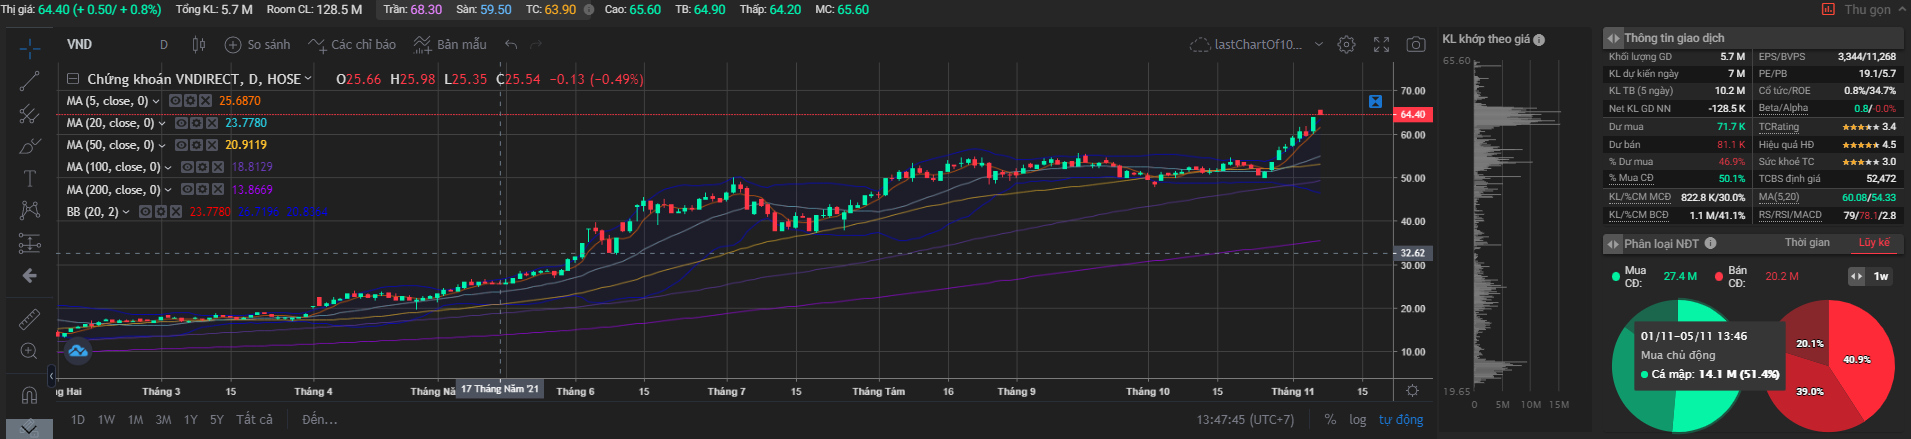Screen dimensions: 1911x439
Task: Open chart settings gear icon
Action: 1347,45
